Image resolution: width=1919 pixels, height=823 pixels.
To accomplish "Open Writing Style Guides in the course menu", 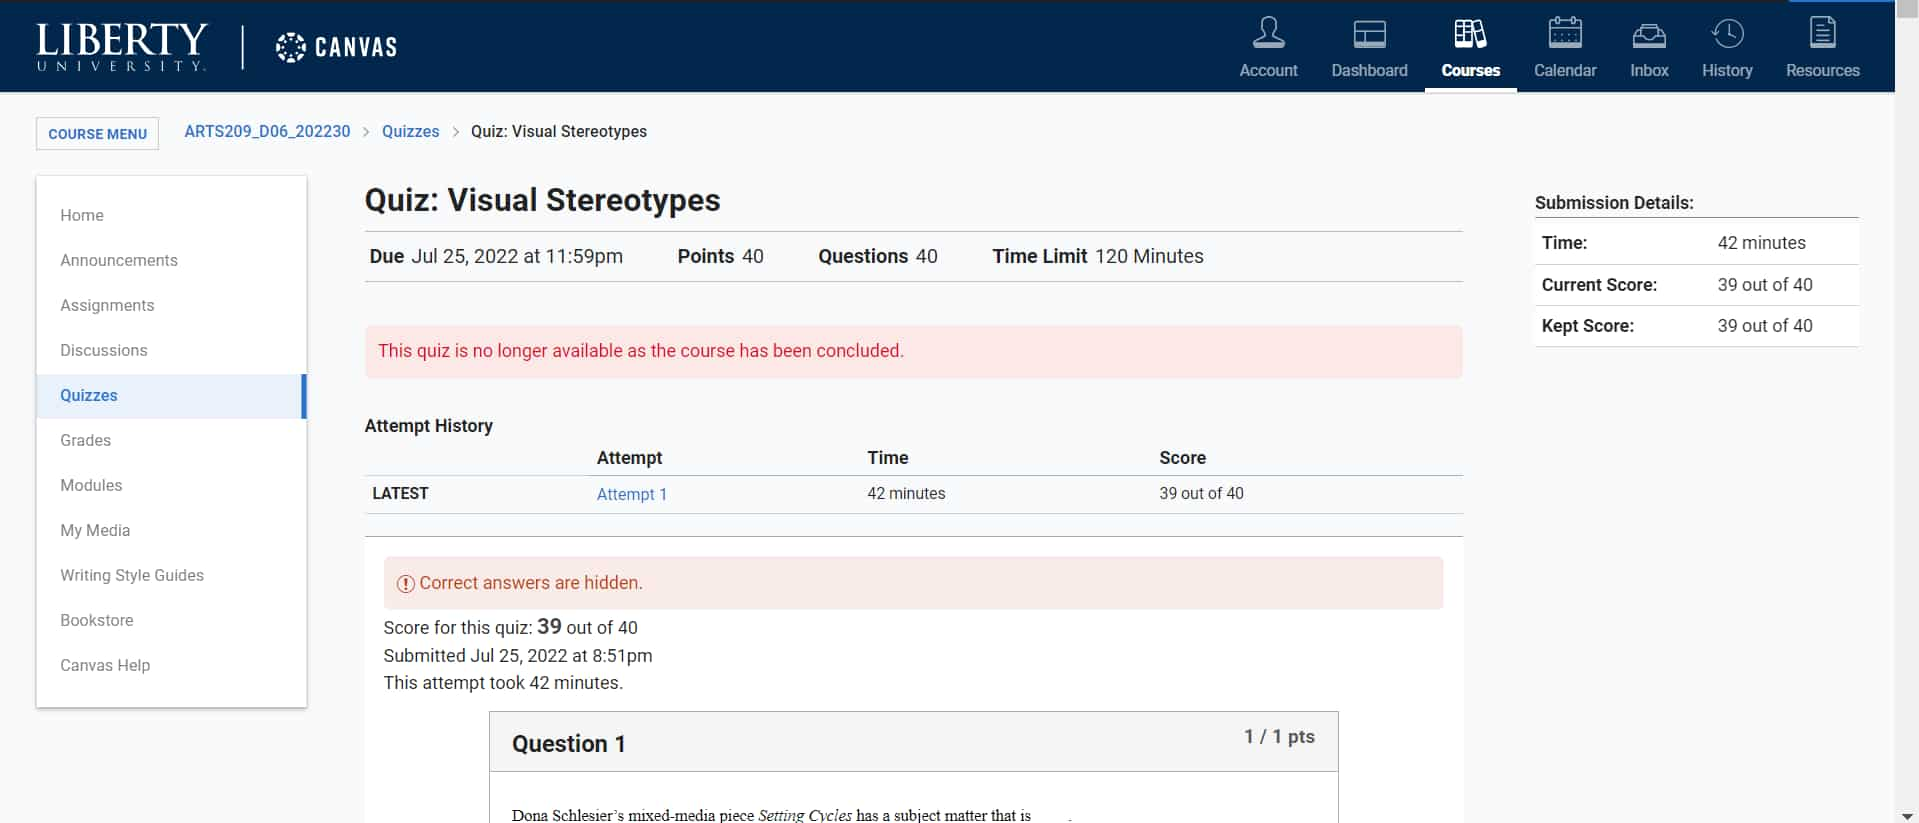I will coord(132,575).
